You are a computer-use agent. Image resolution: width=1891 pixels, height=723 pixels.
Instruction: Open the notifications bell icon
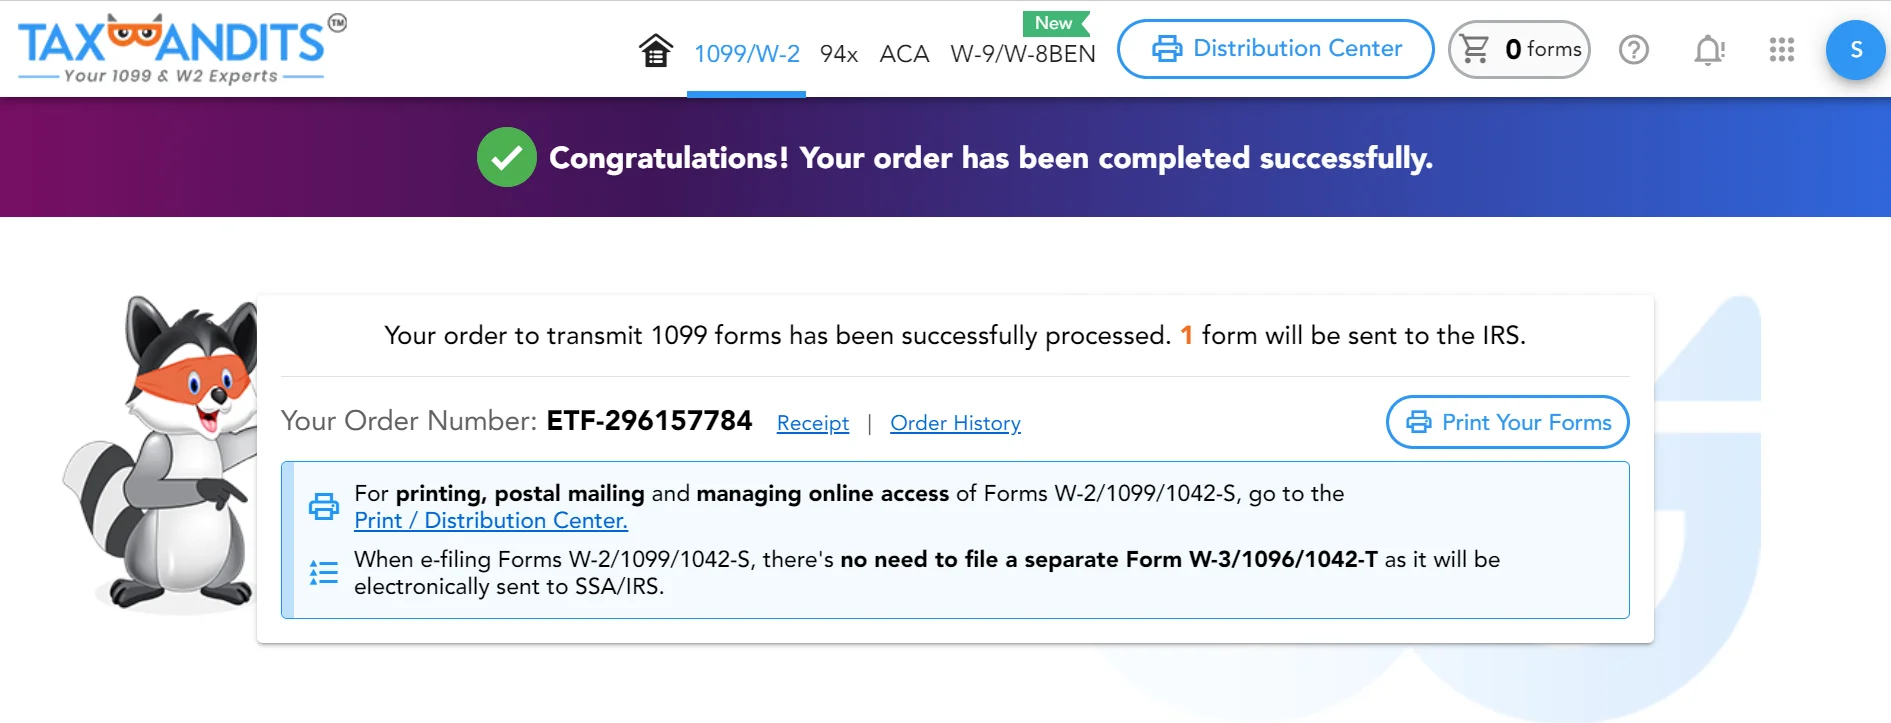tap(1708, 50)
